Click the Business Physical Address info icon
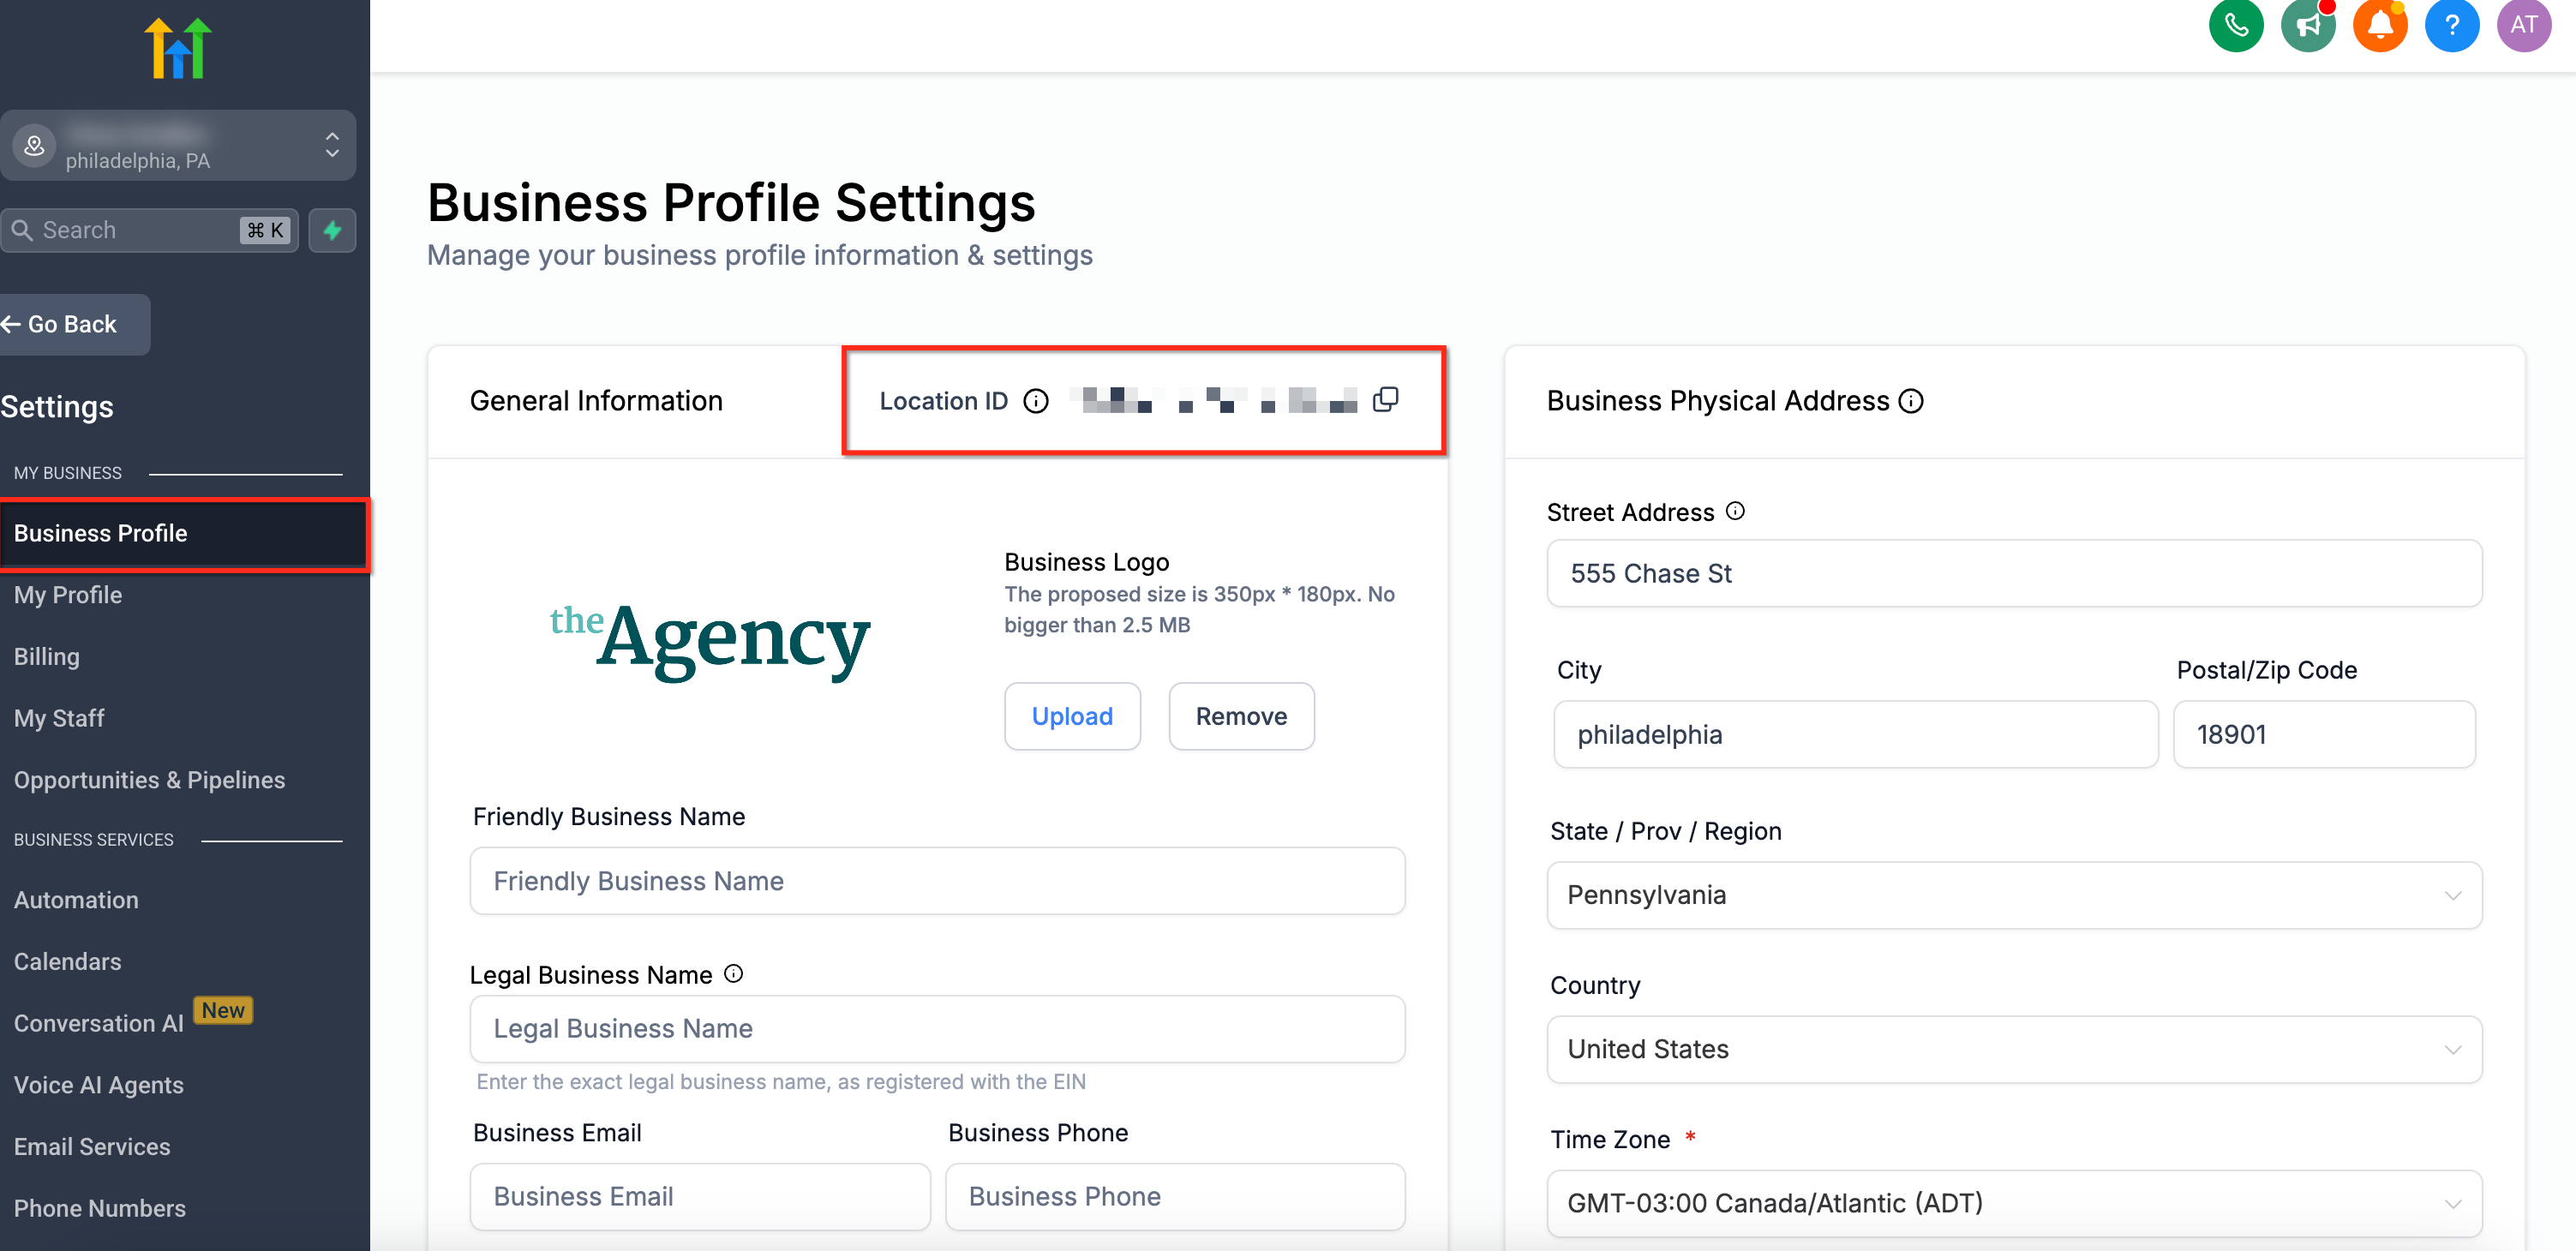 1911,401
